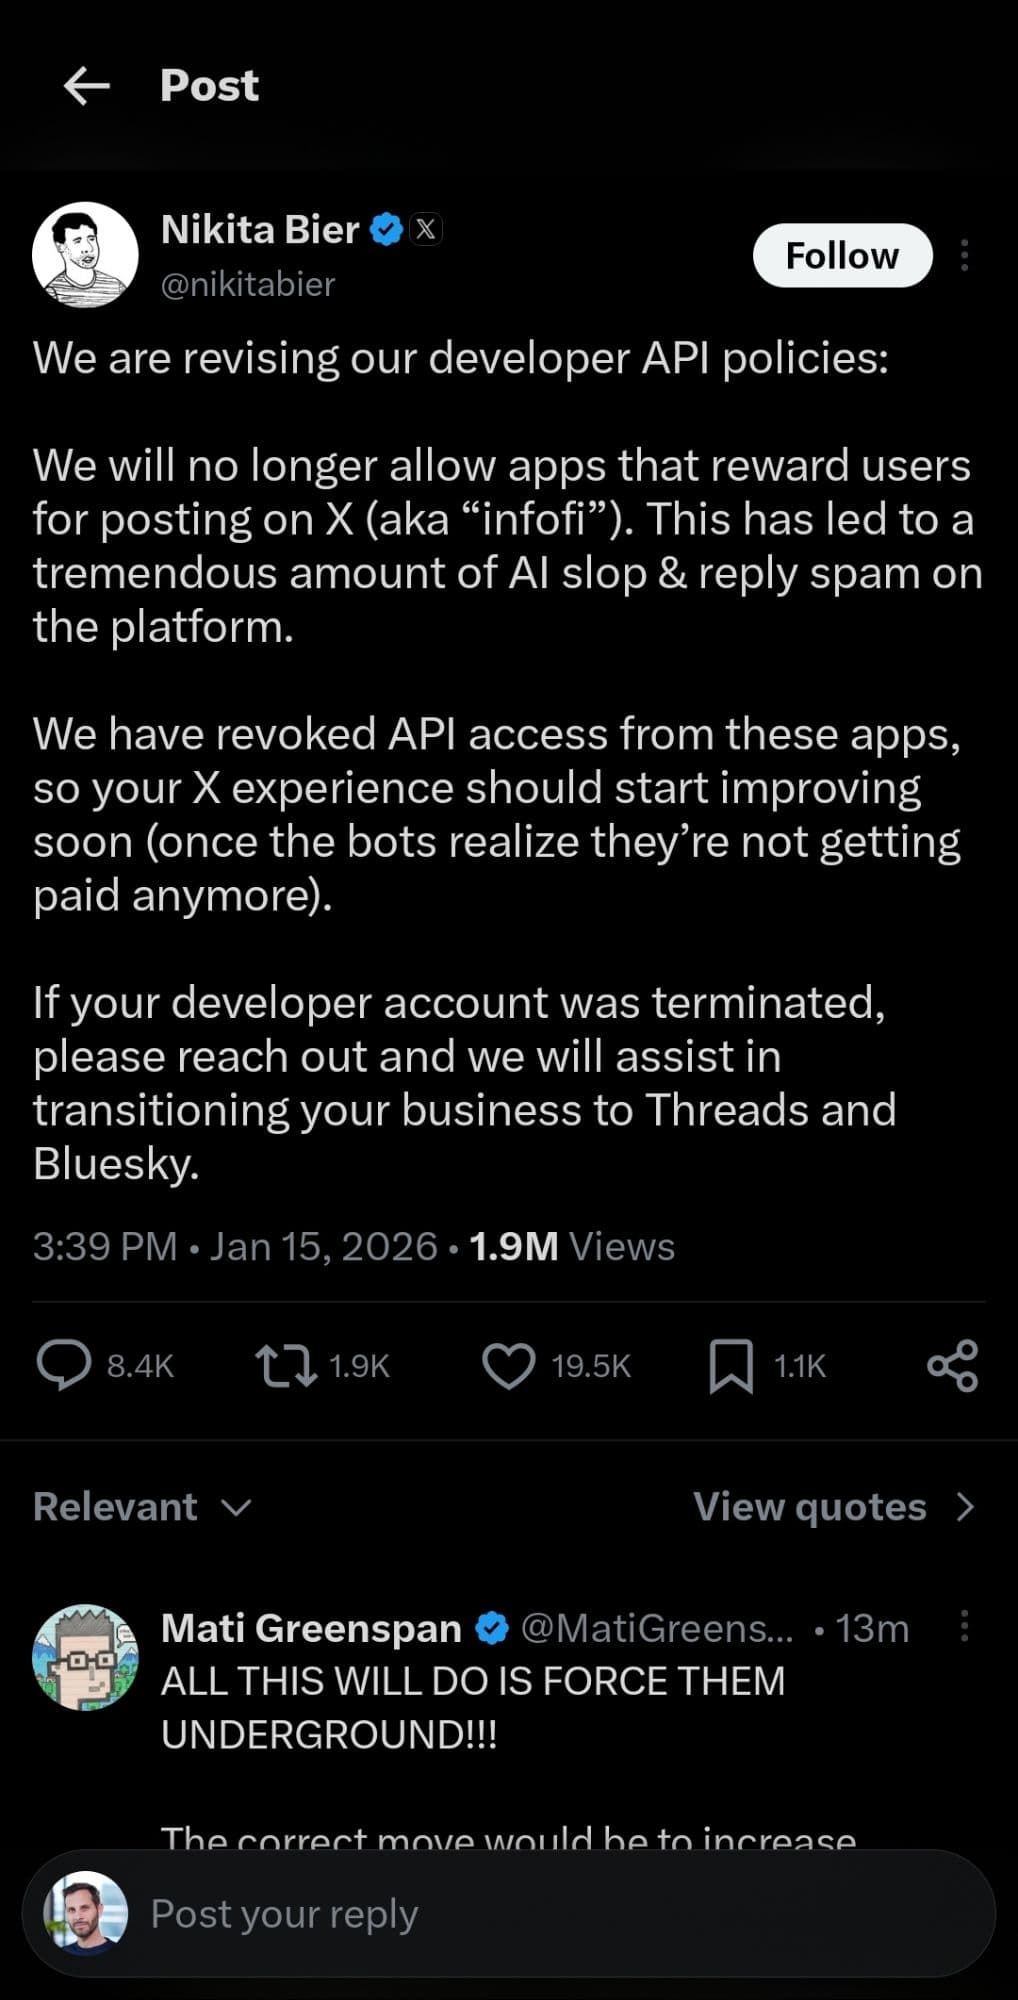
Task: Tap the share icon
Action: click(x=952, y=1366)
